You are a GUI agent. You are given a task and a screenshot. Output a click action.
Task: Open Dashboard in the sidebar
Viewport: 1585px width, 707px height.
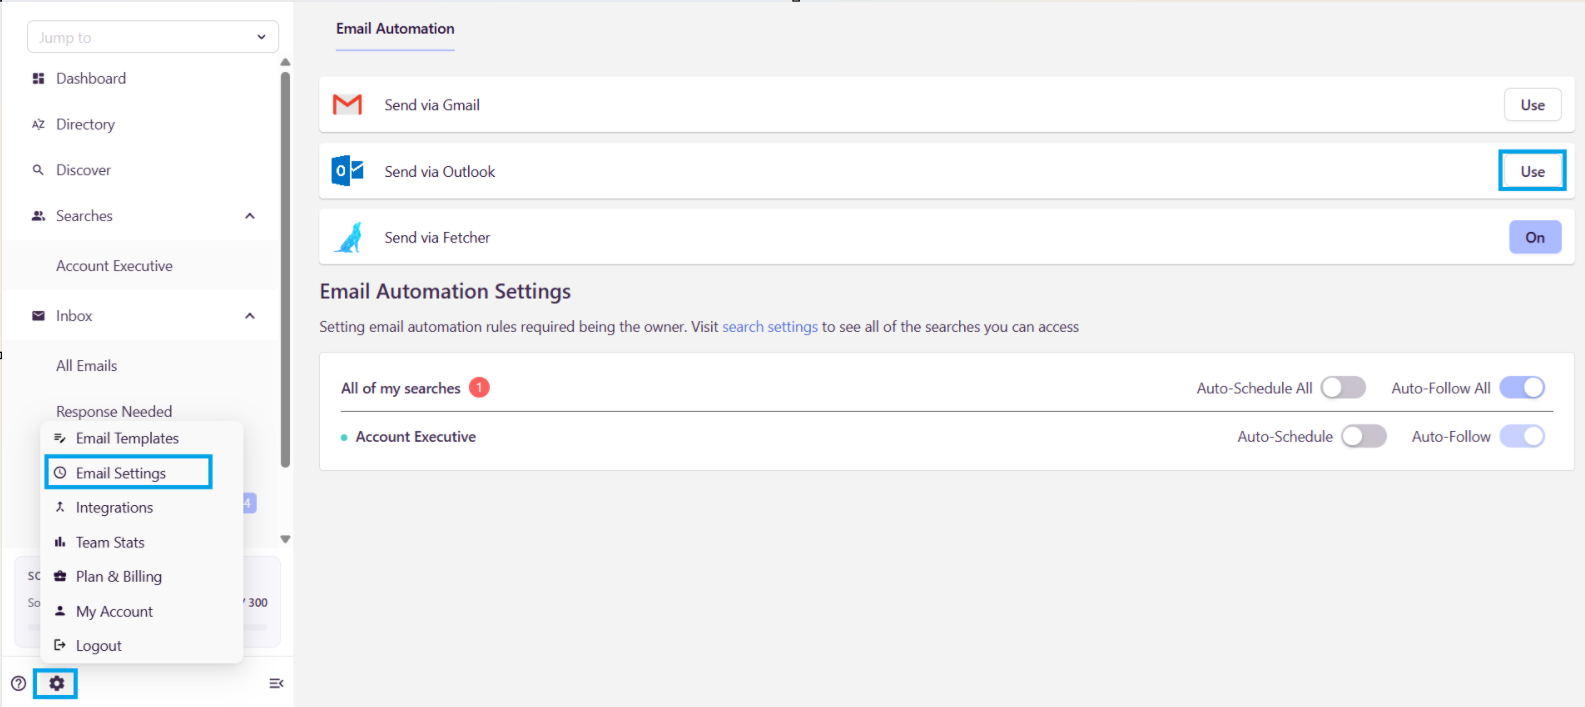click(x=91, y=78)
